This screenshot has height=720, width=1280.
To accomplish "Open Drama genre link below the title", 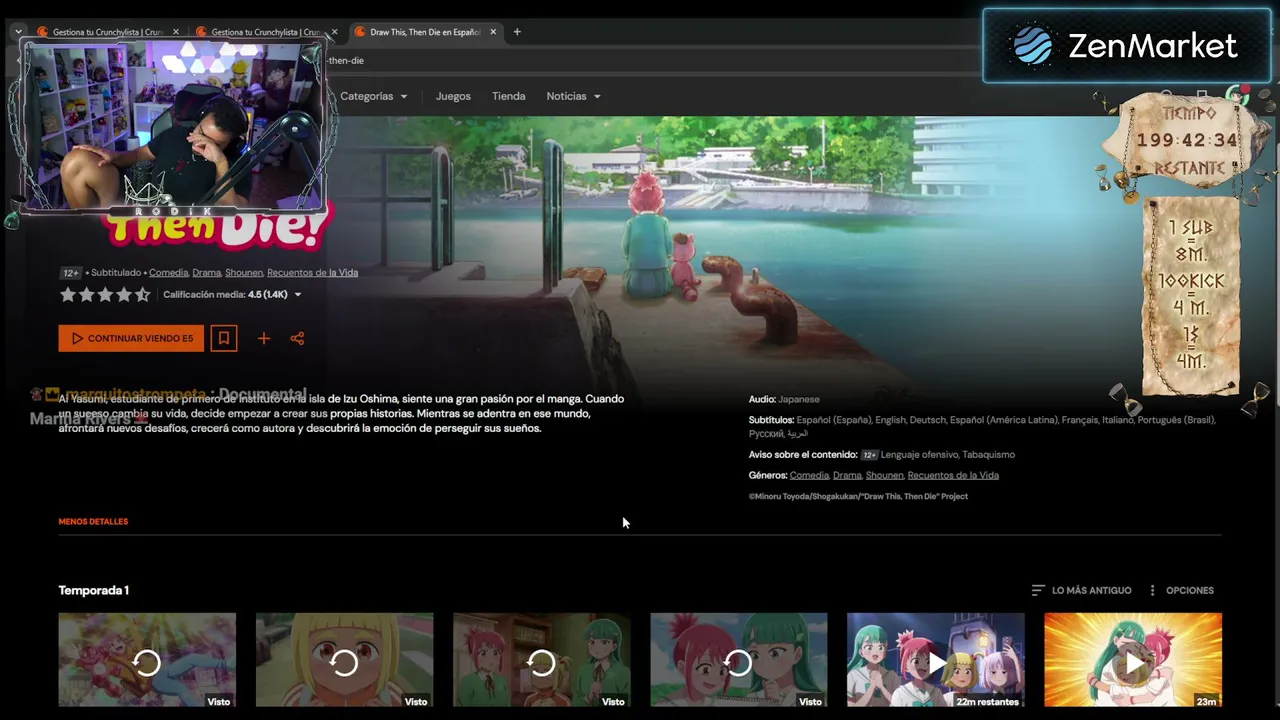I will (206, 272).
